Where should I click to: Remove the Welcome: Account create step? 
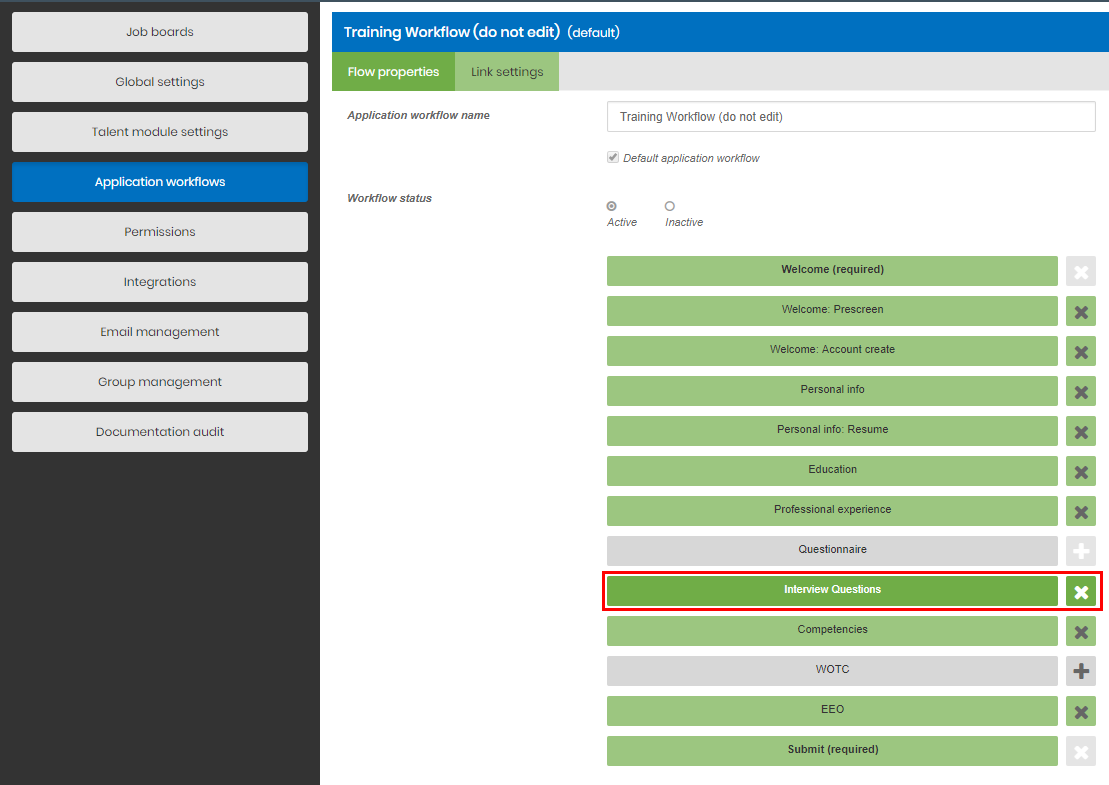[1080, 351]
